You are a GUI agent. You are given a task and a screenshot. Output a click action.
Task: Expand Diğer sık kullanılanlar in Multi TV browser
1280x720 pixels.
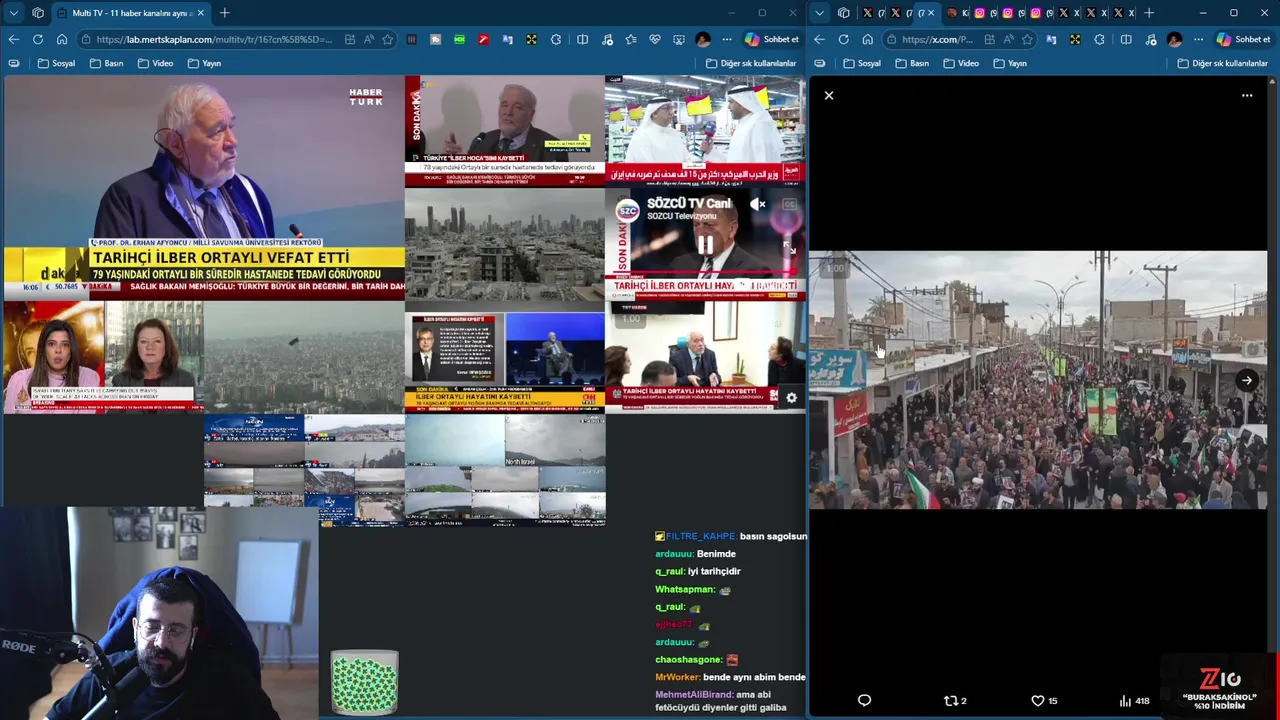point(750,63)
